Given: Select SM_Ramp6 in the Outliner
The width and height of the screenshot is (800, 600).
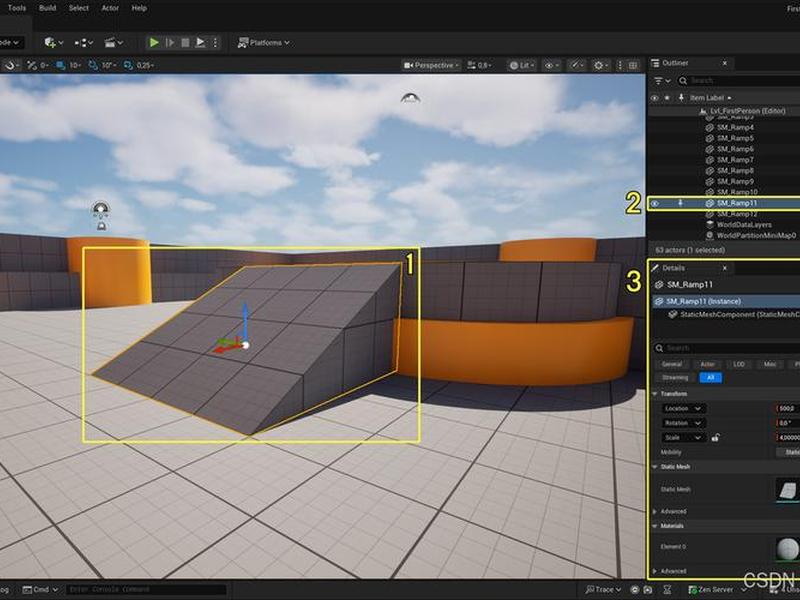Looking at the screenshot, I should (735, 149).
